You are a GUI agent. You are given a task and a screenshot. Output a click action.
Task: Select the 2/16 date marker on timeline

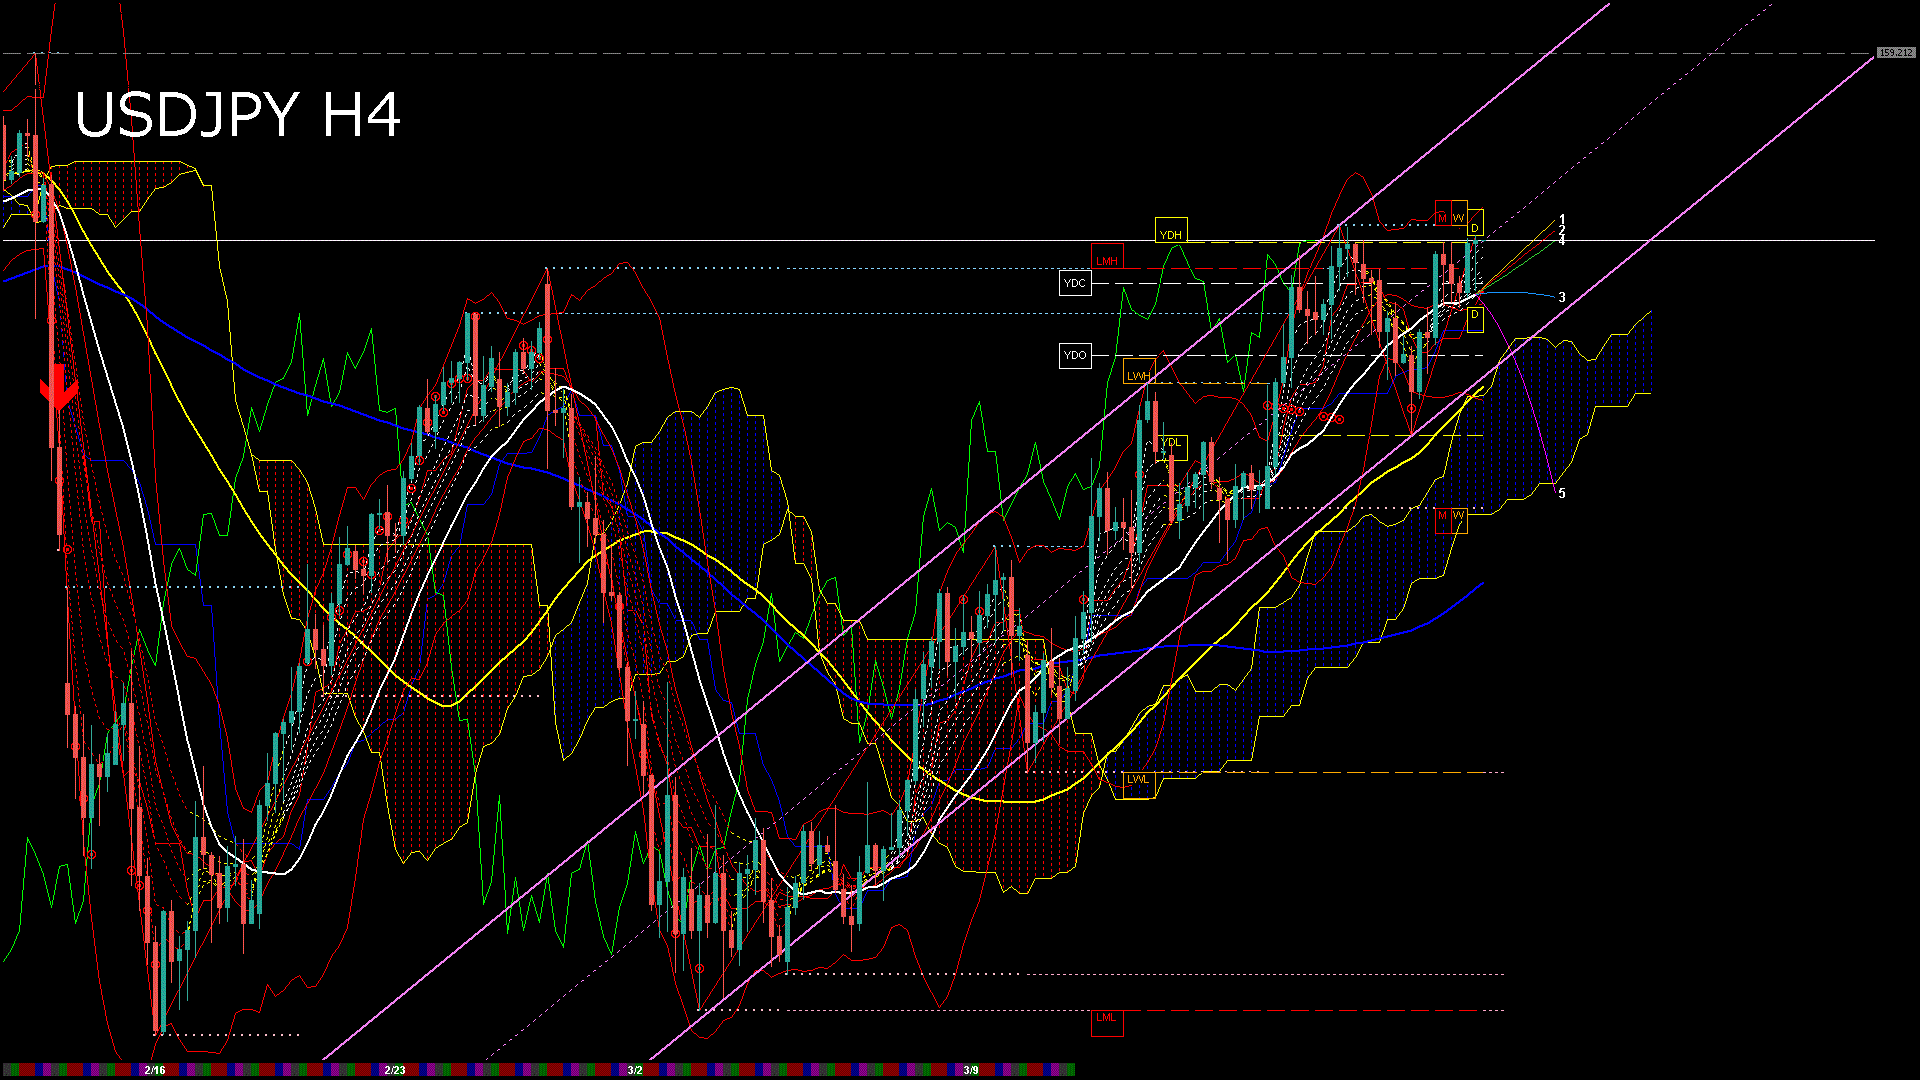[x=154, y=1070]
